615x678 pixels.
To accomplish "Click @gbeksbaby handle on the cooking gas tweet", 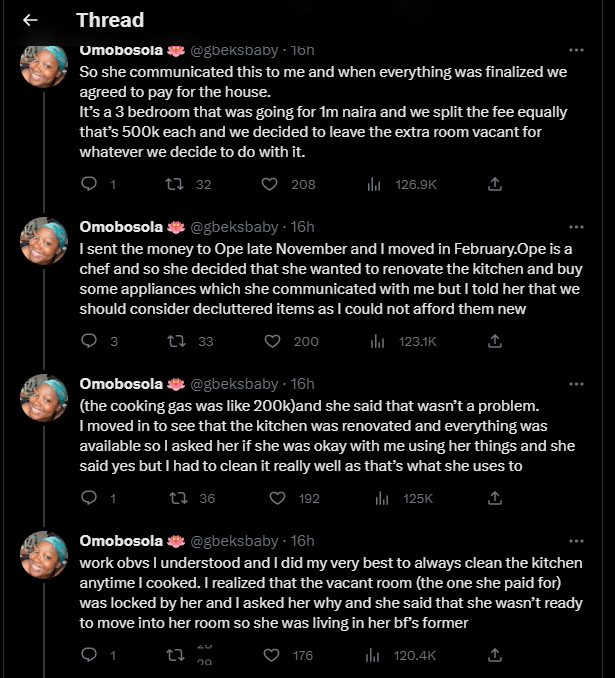I will (234, 384).
